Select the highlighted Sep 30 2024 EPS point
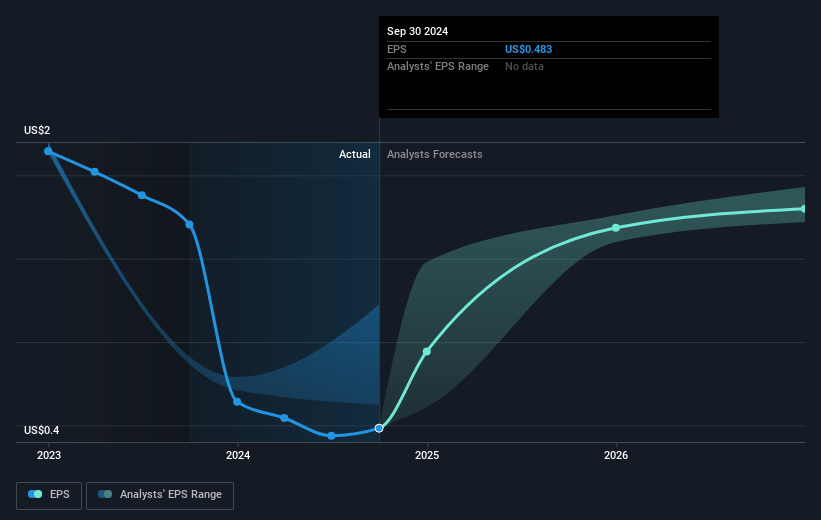The height and width of the screenshot is (520, 821). pos(379,428)
